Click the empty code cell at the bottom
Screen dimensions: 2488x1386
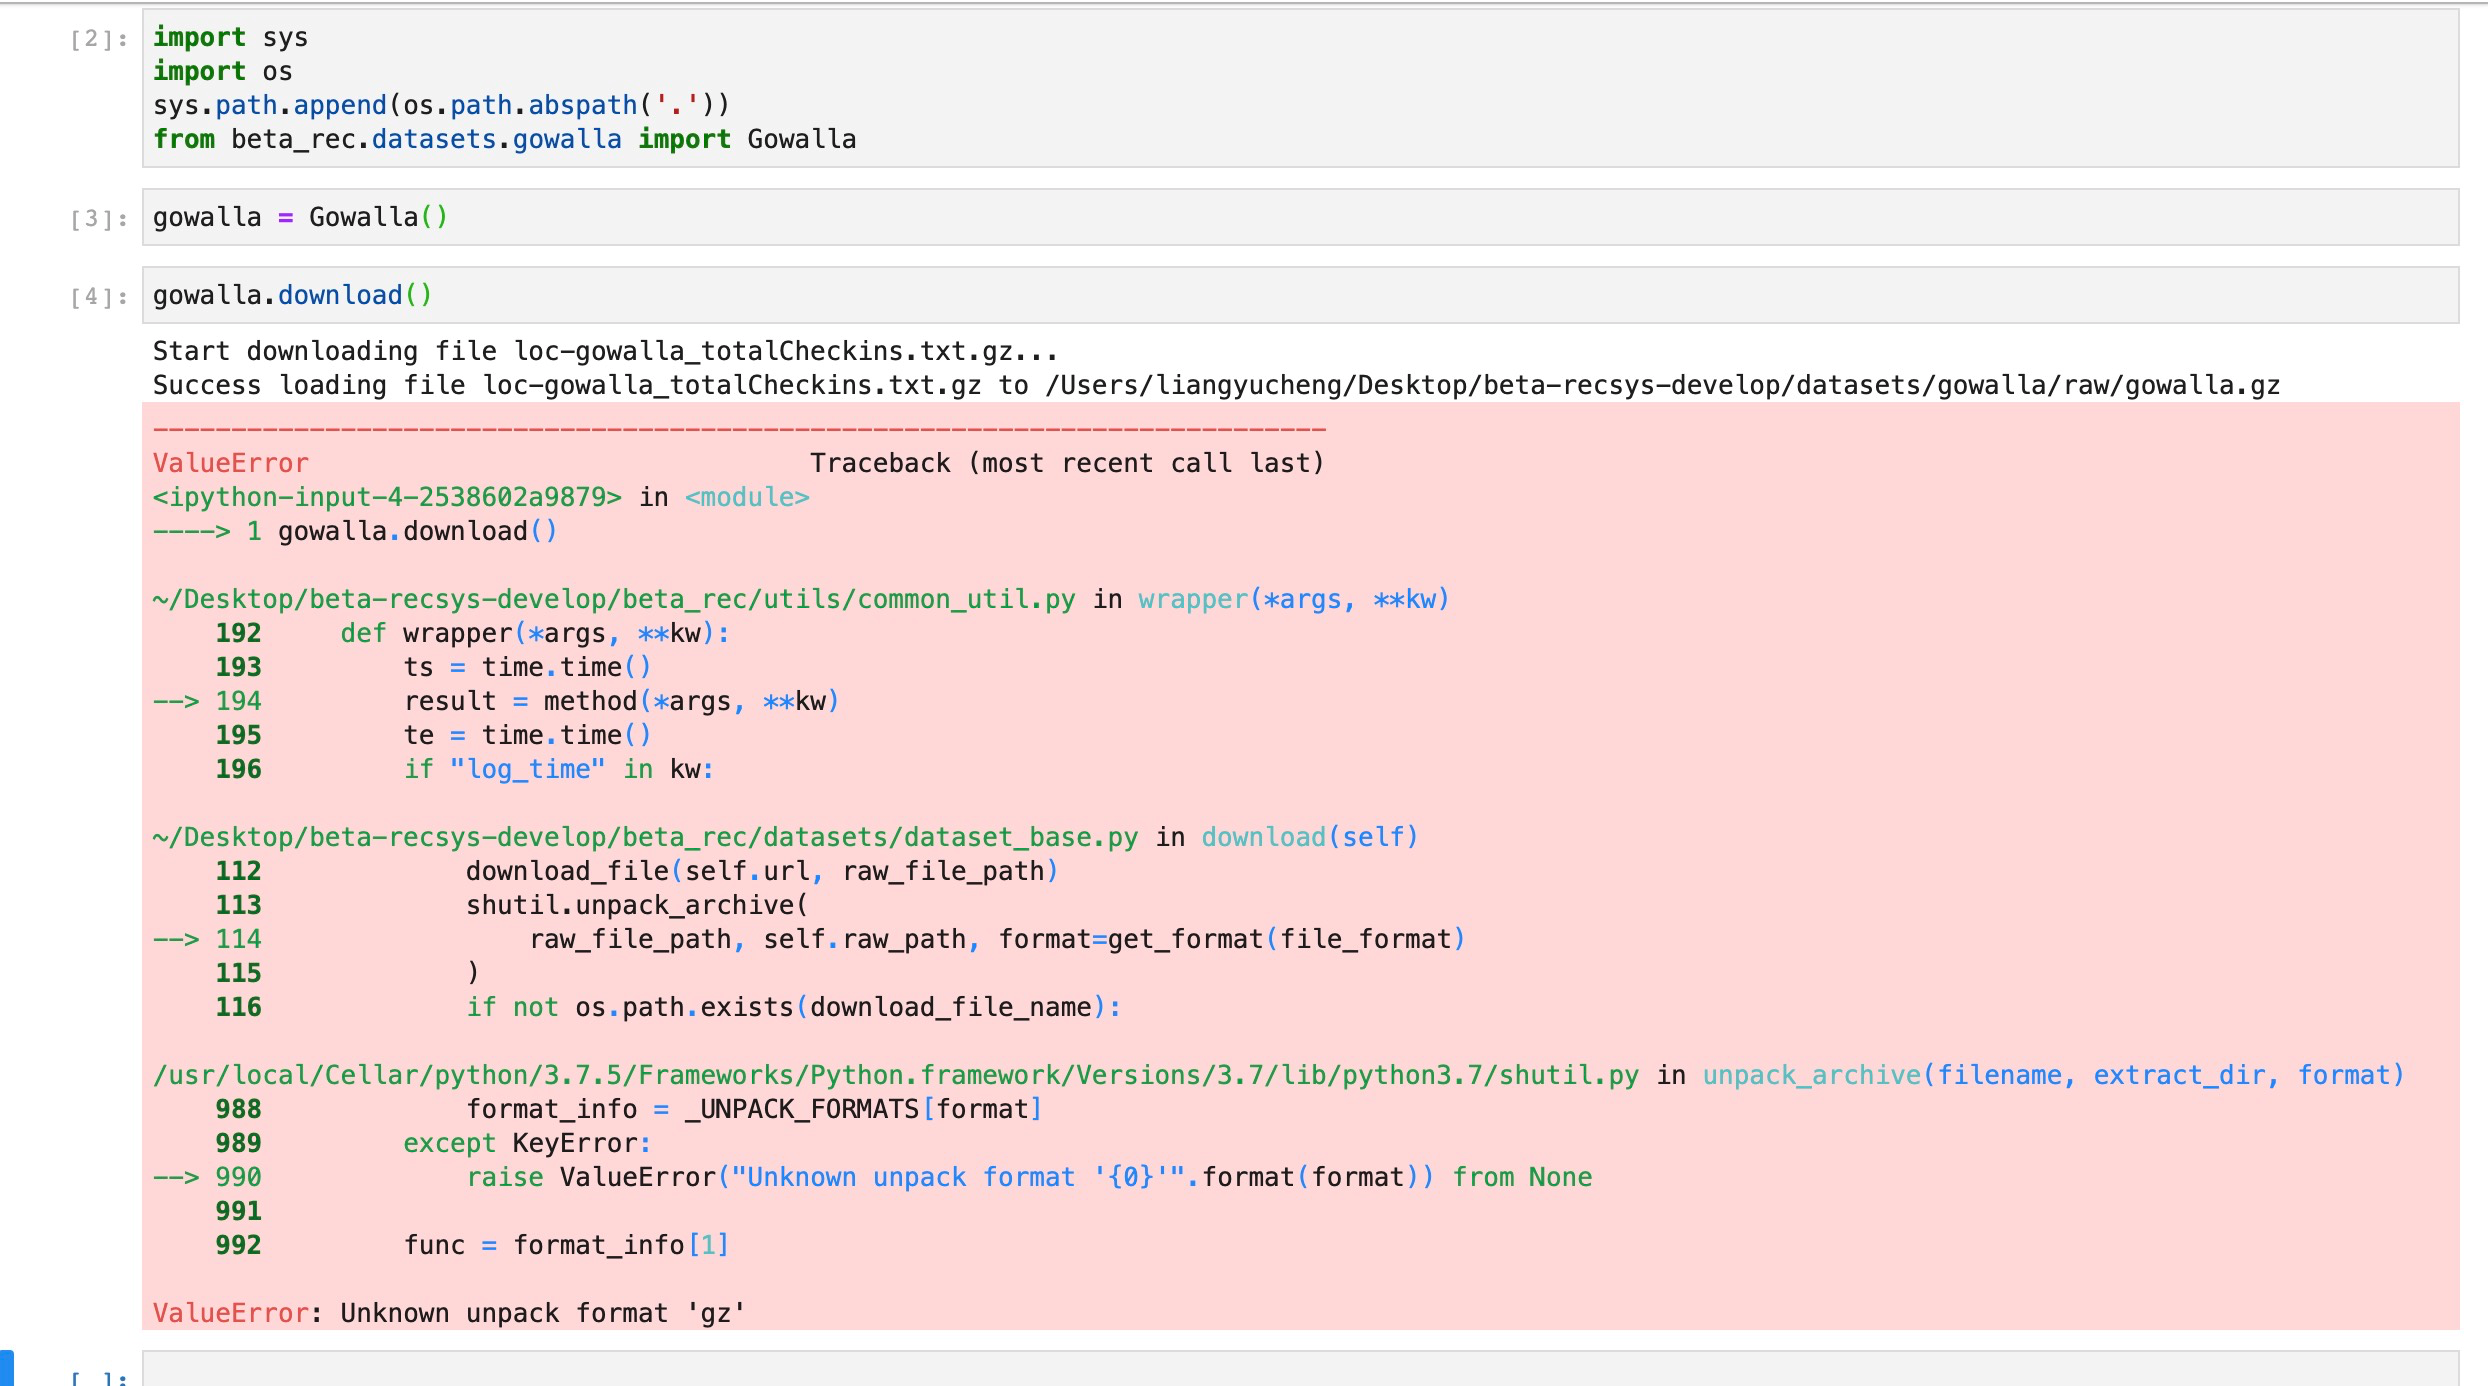(x=1300, y=1369)
